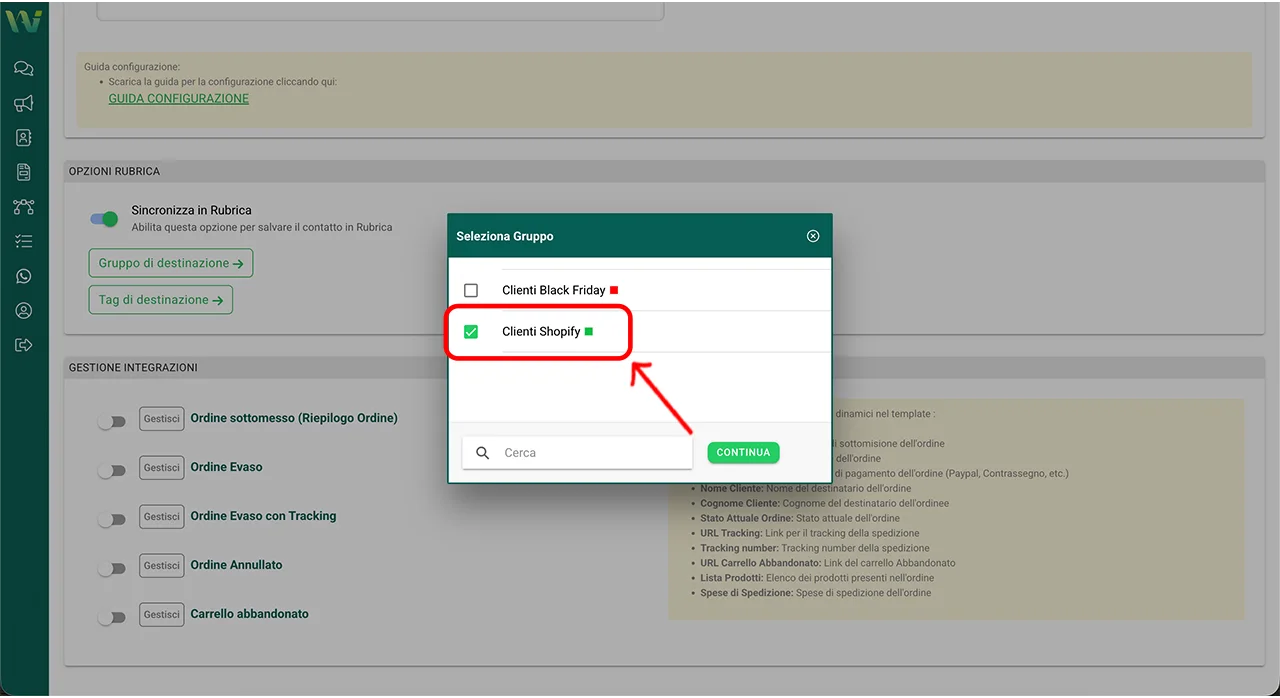The height and width of the screenshot is (698, 1280).
Task: Open the contacts address book sidebar icon
Action: point(24,138)
